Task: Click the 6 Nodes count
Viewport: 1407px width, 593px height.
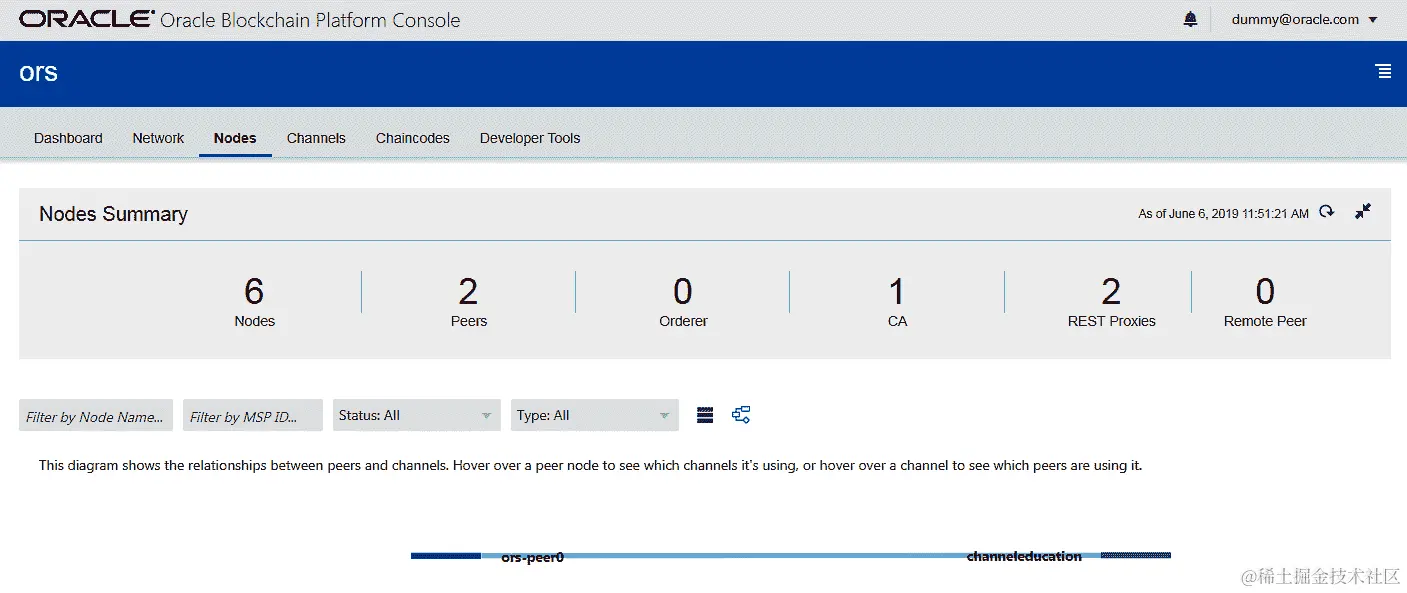Action: tap(254, 301)
